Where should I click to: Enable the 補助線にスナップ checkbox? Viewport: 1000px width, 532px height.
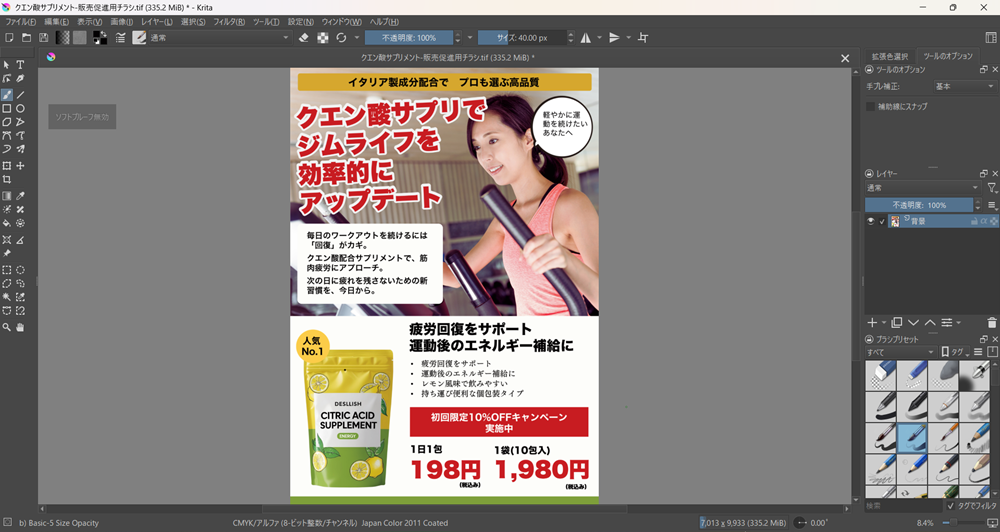pos(871,107)
